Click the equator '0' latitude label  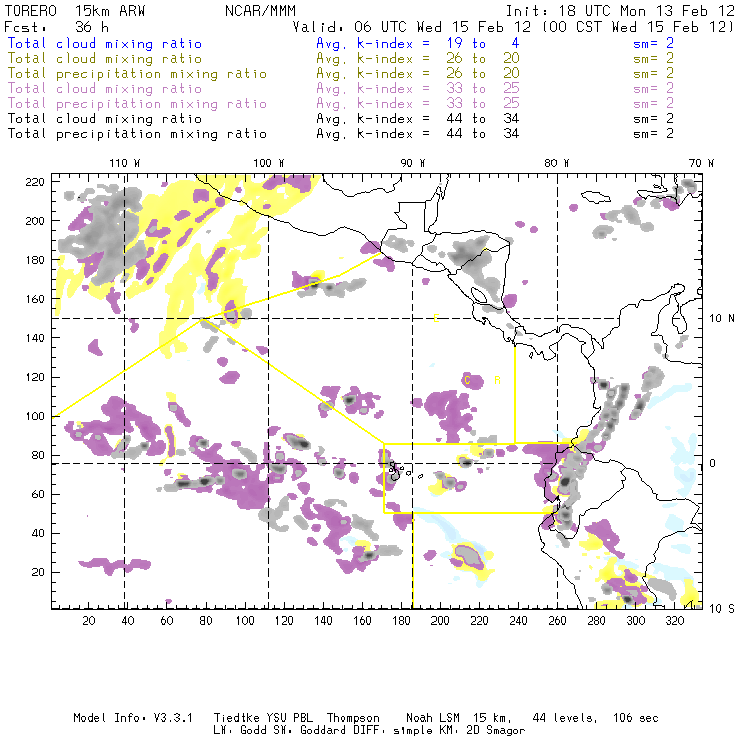click(x=713, y=463)
